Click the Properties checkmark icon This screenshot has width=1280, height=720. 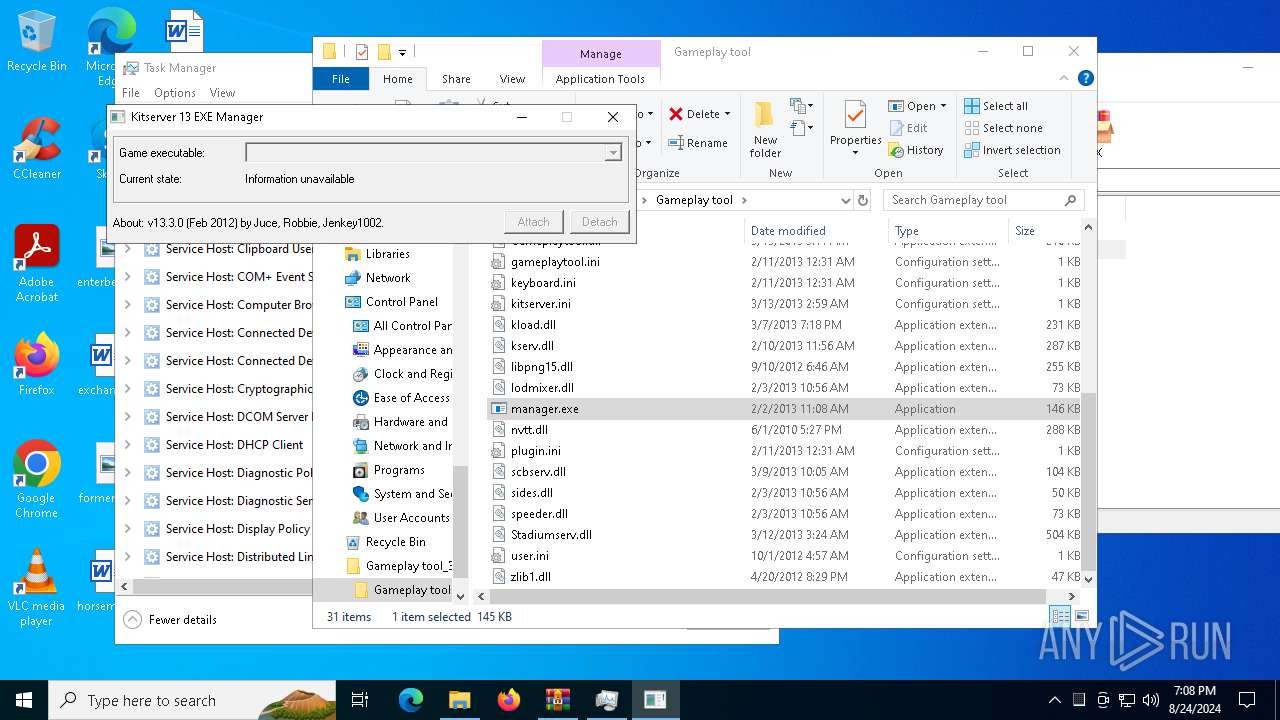(855, 114)
